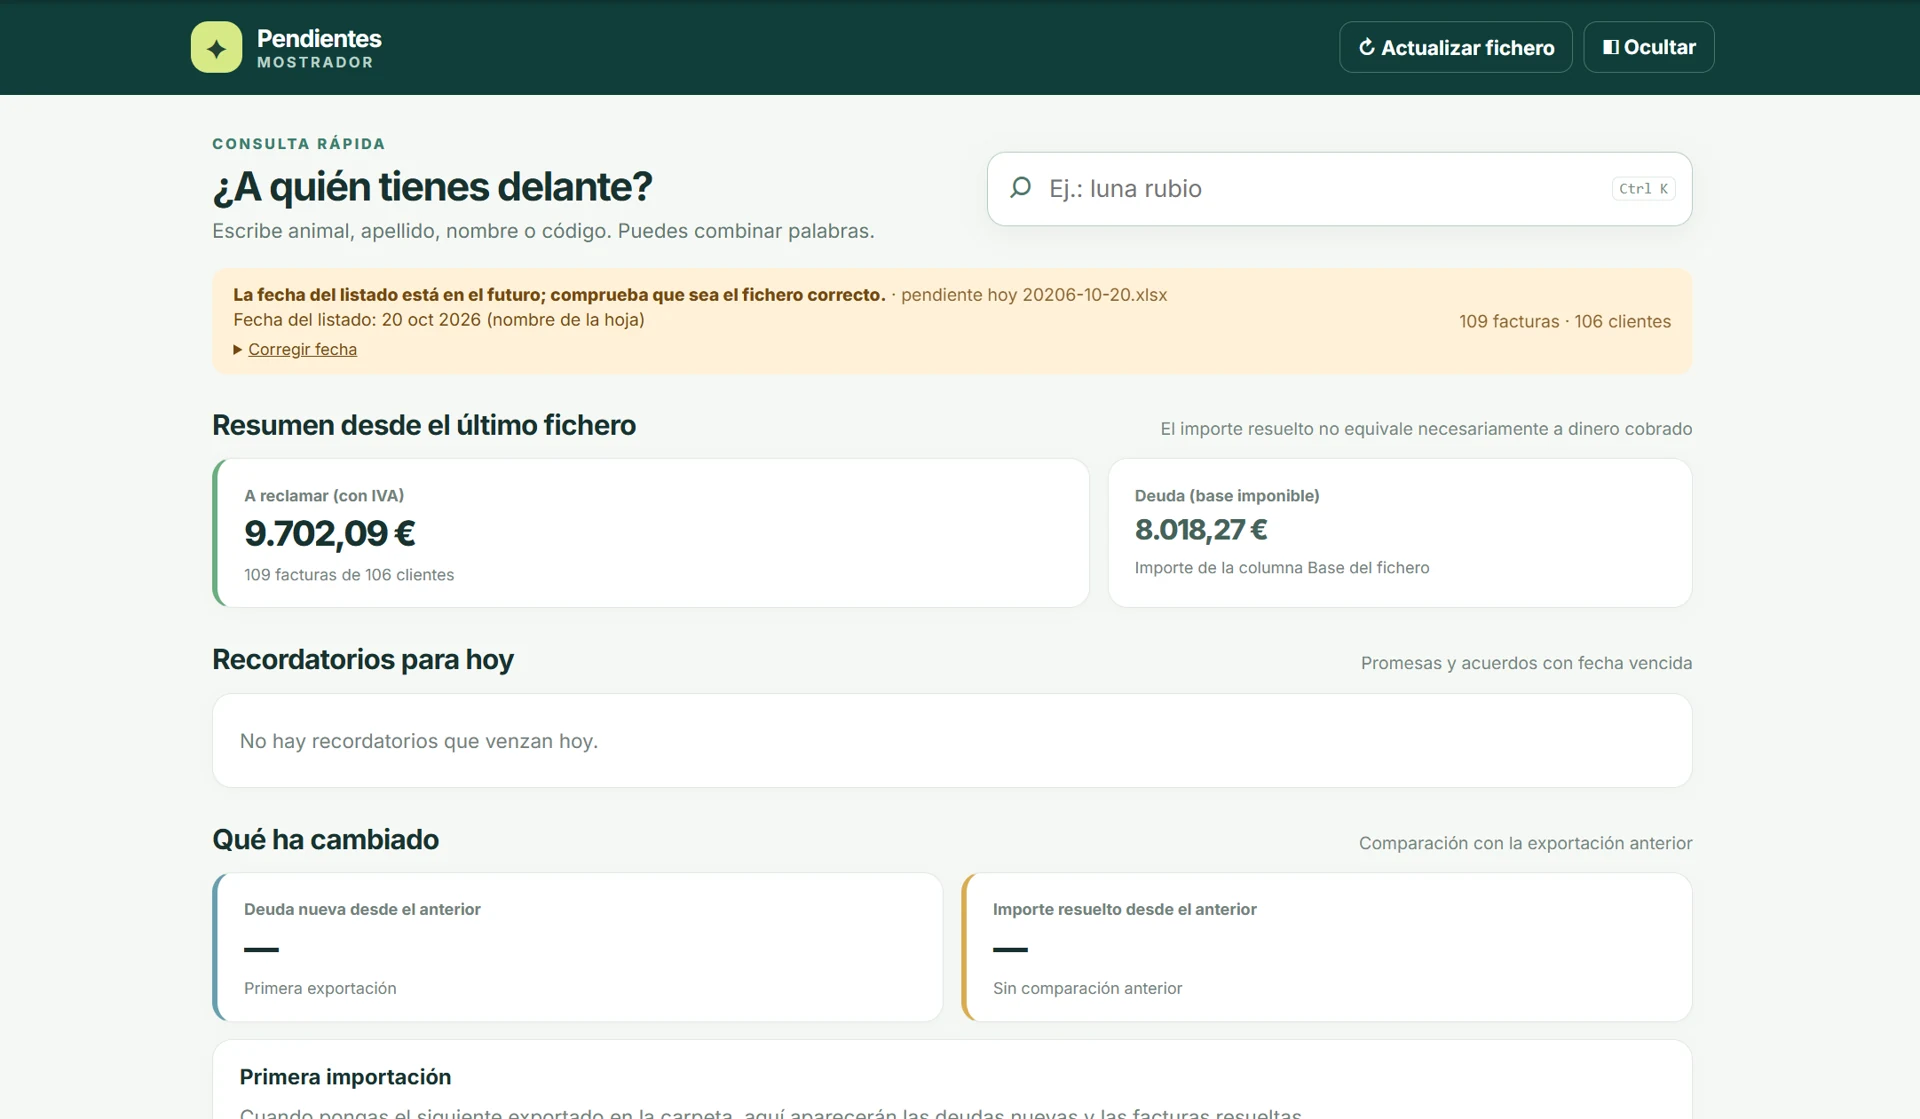Expand the Corregir fecha disclosure triangle
The width and height of the screenshot is (1920, 1119).
pos(238,349)
